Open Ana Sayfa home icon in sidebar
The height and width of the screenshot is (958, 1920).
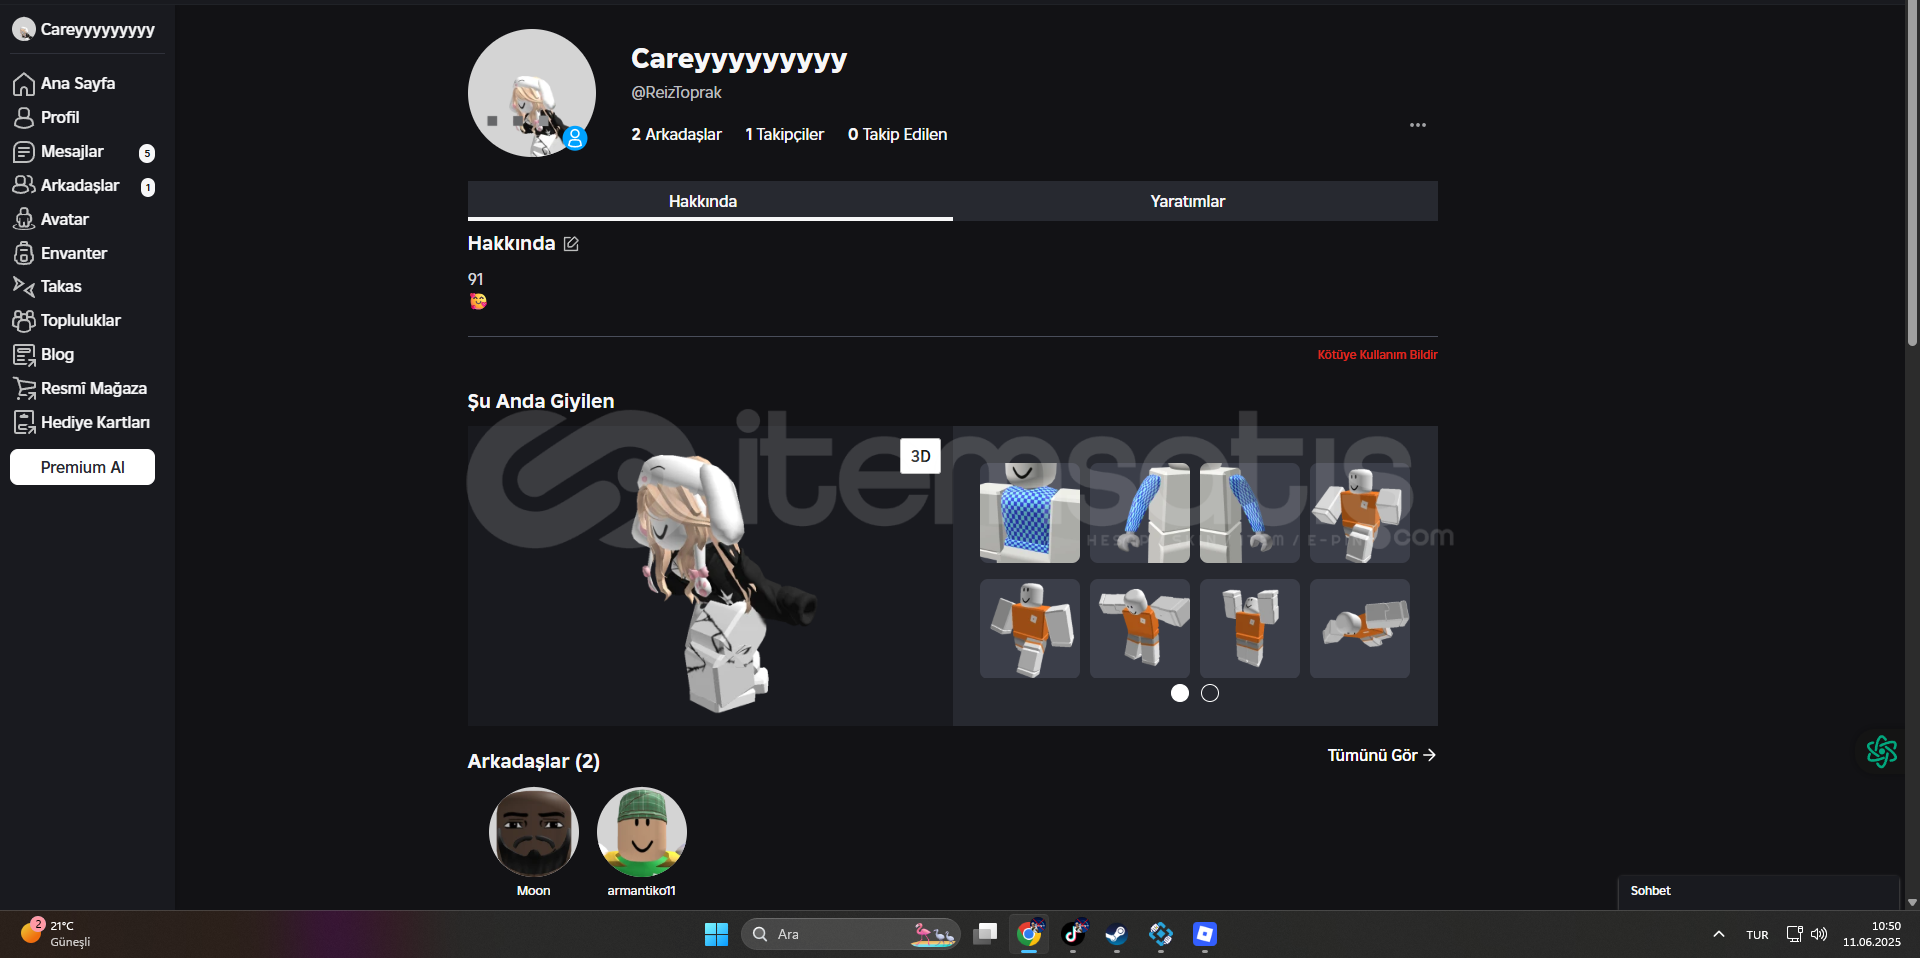(24, 84)
